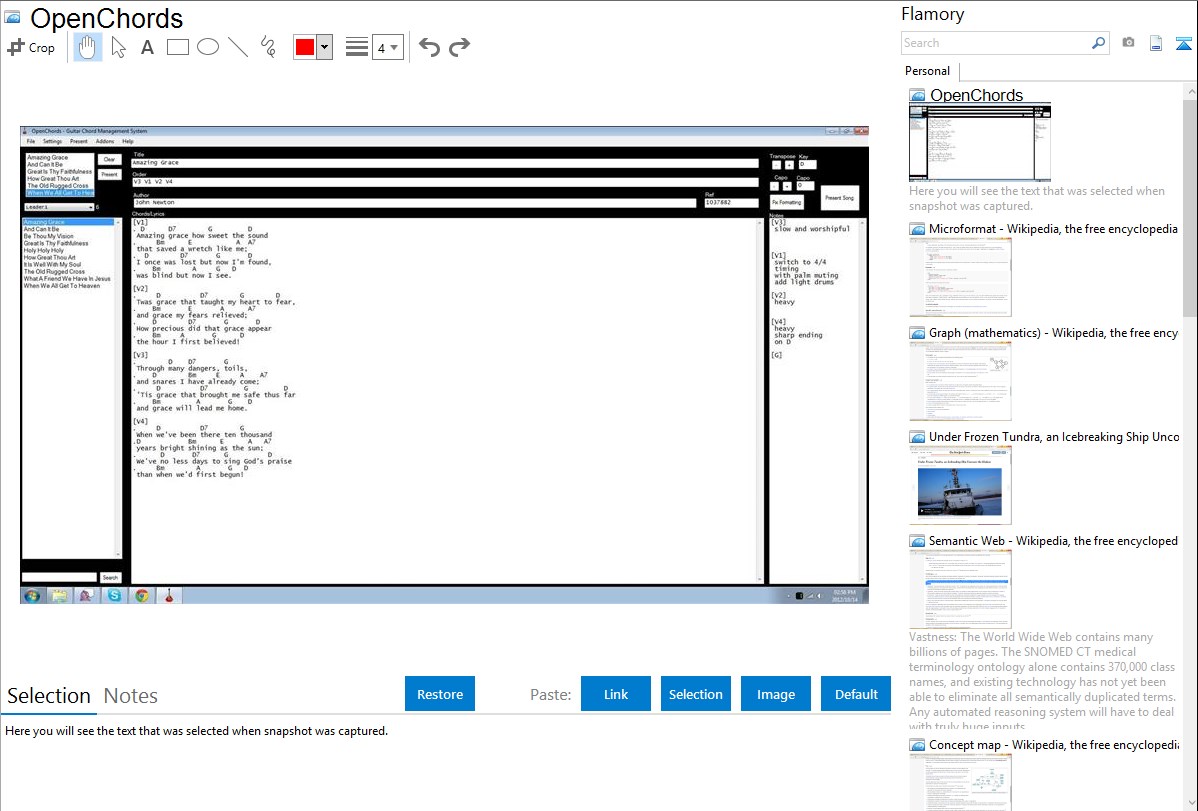Activate the hand pan tool
1198x811 pixels.
pyautogui.click(x=87, y=47)
